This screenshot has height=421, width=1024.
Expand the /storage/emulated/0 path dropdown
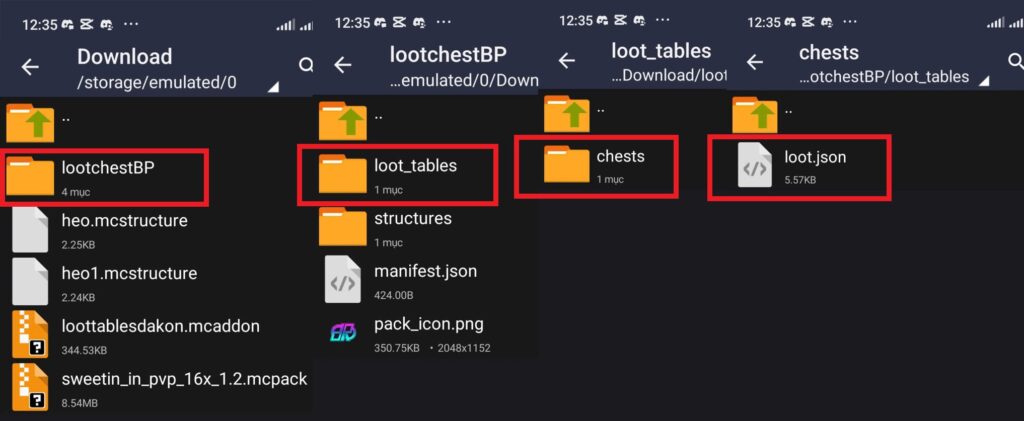tap(273, 86)
